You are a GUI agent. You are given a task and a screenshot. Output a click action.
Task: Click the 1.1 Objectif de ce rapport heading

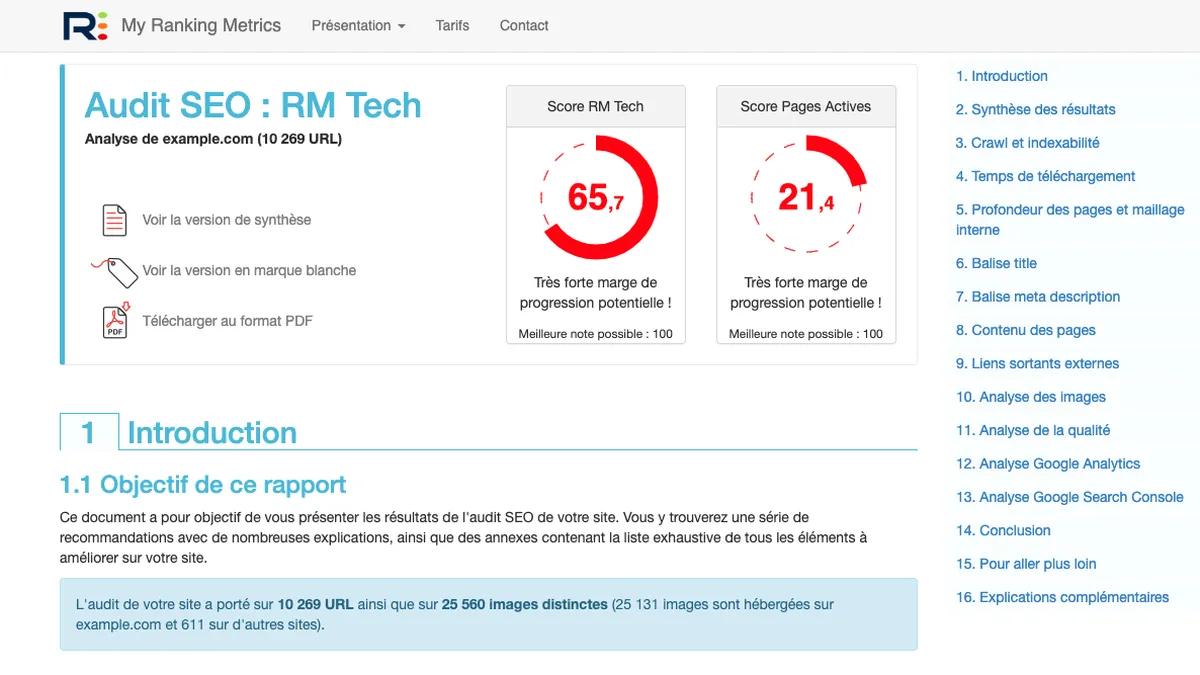[x=203, y=485]
